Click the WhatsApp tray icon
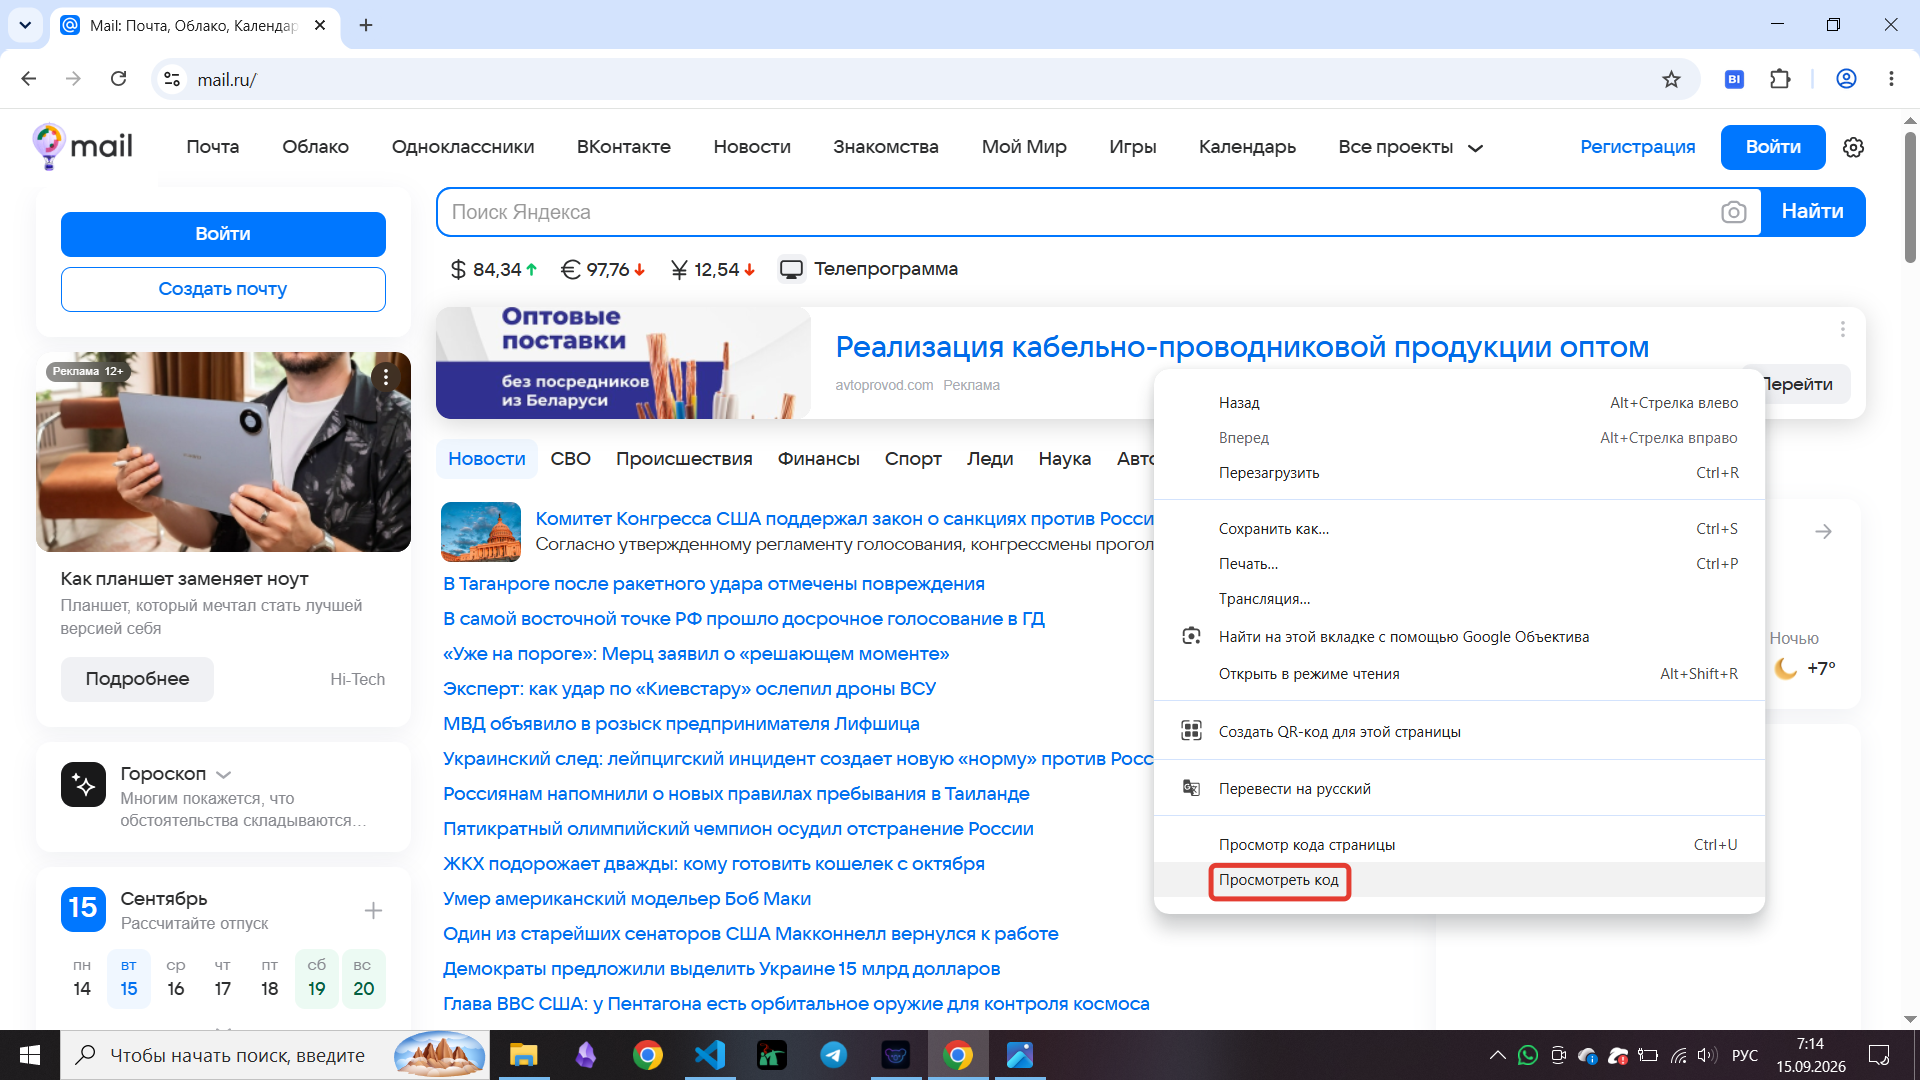 (x=1527, y=1055)
